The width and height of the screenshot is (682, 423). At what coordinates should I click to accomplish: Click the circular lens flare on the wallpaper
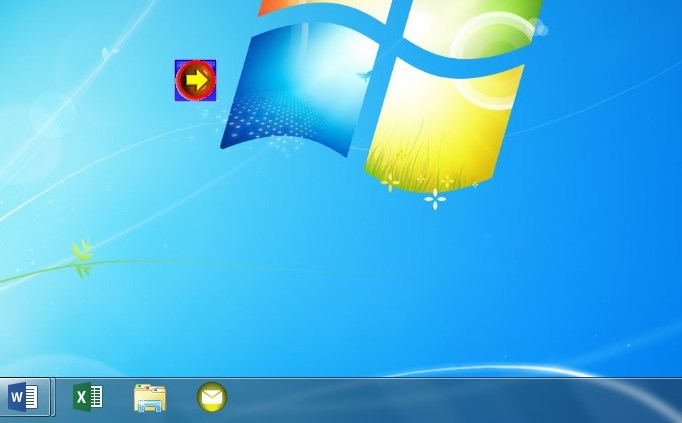click(x=492, y=55)
